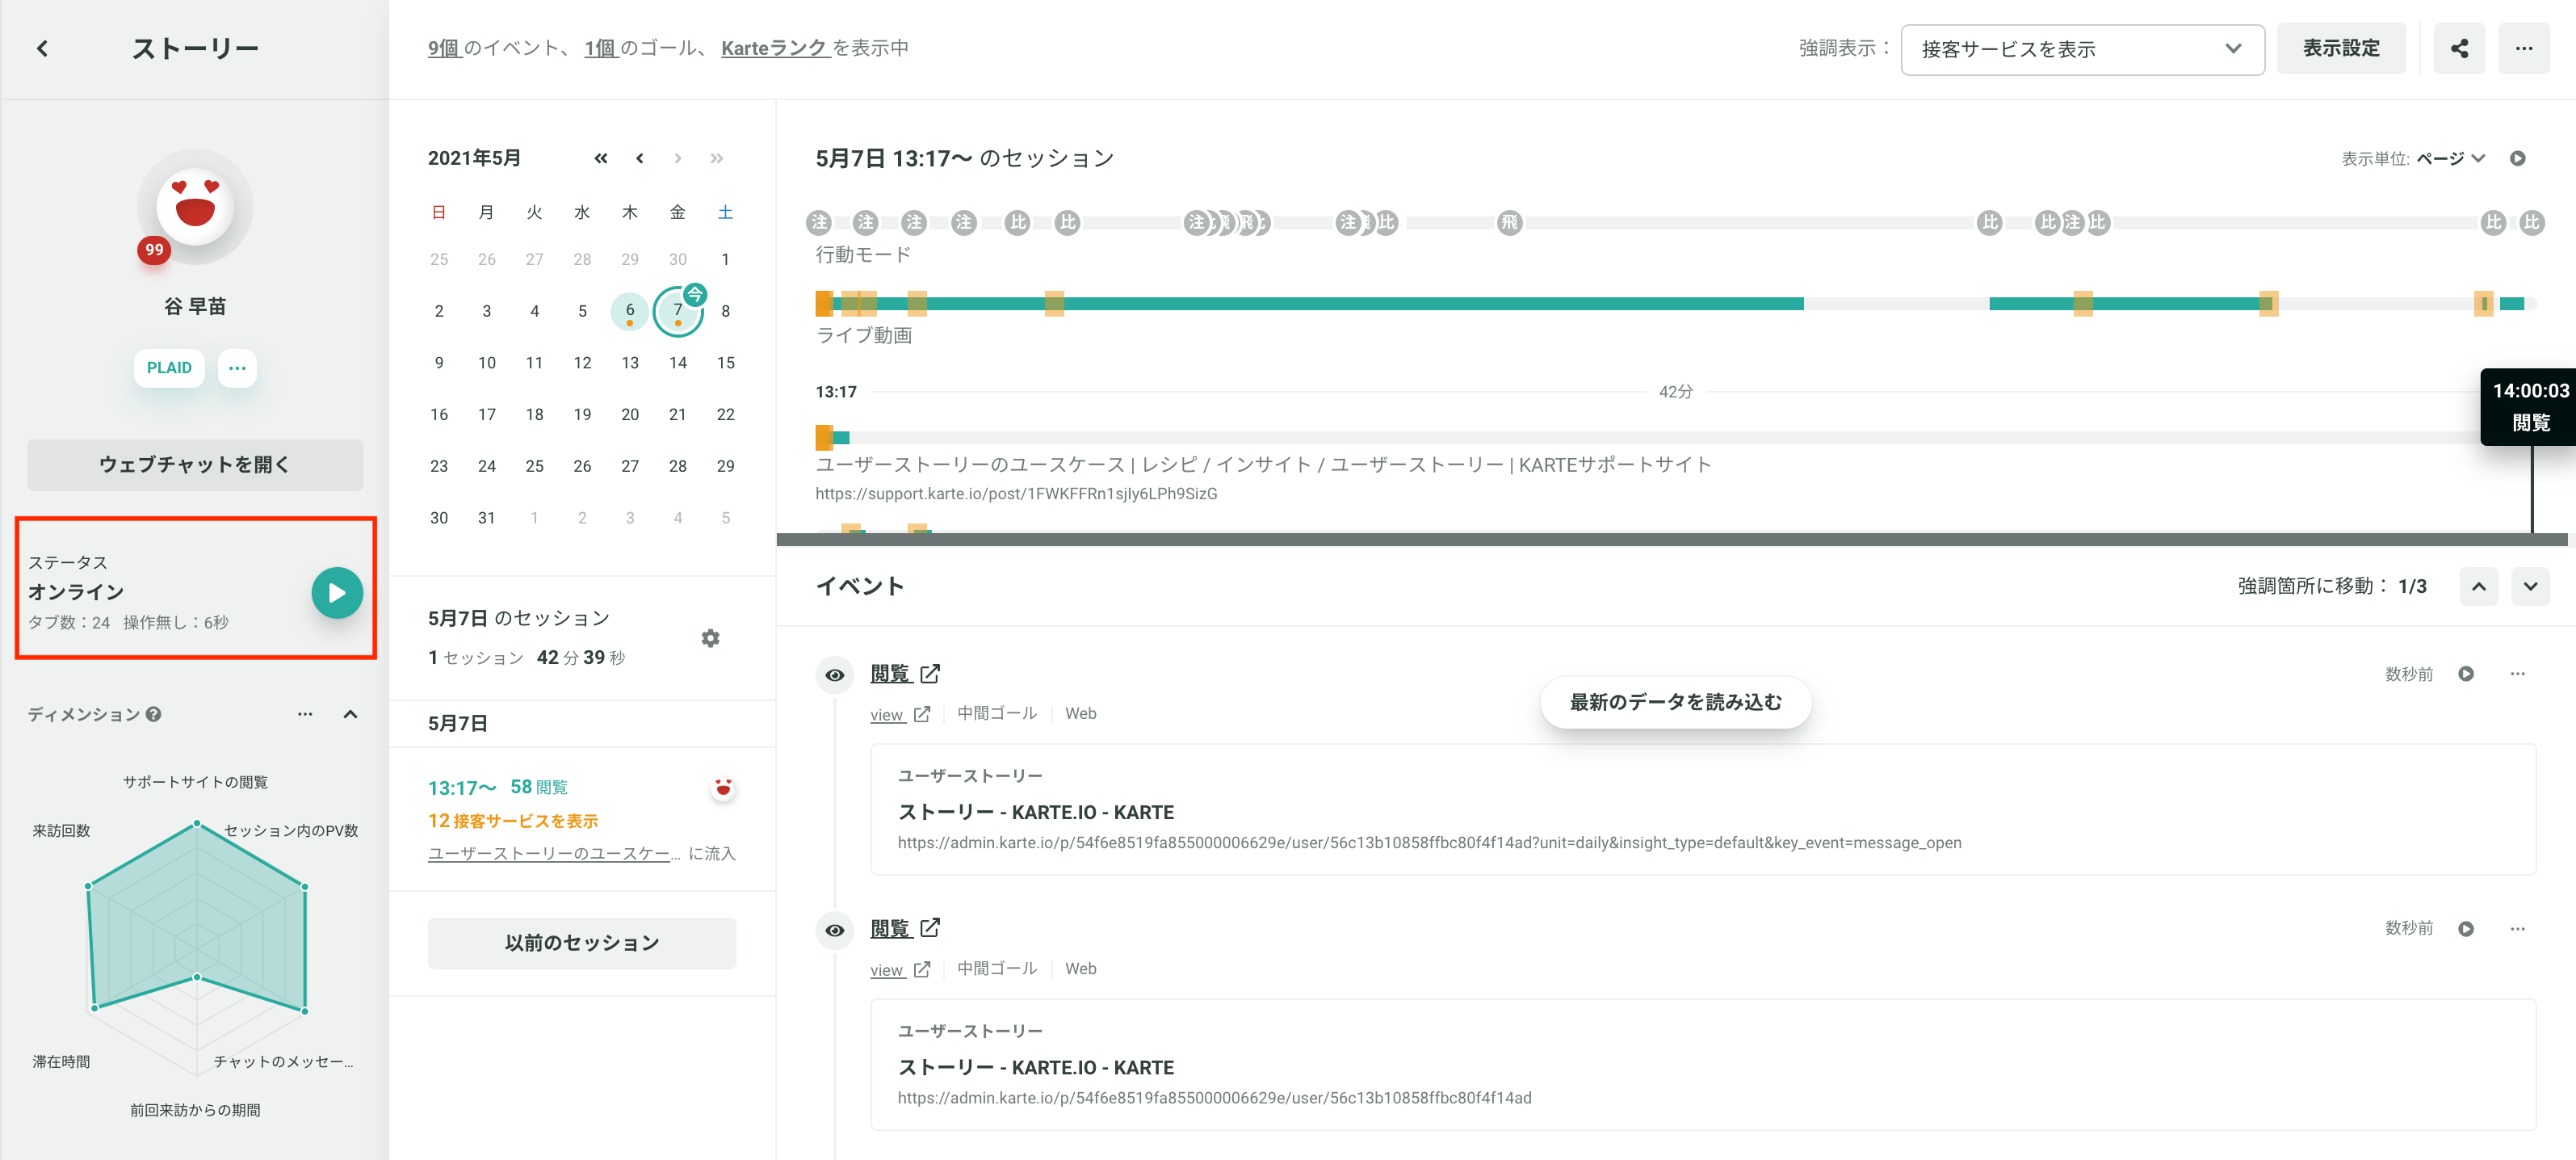
Task: Open the 強調表示 dropdown 接客サービスを表示
Action: point(2082,49)
